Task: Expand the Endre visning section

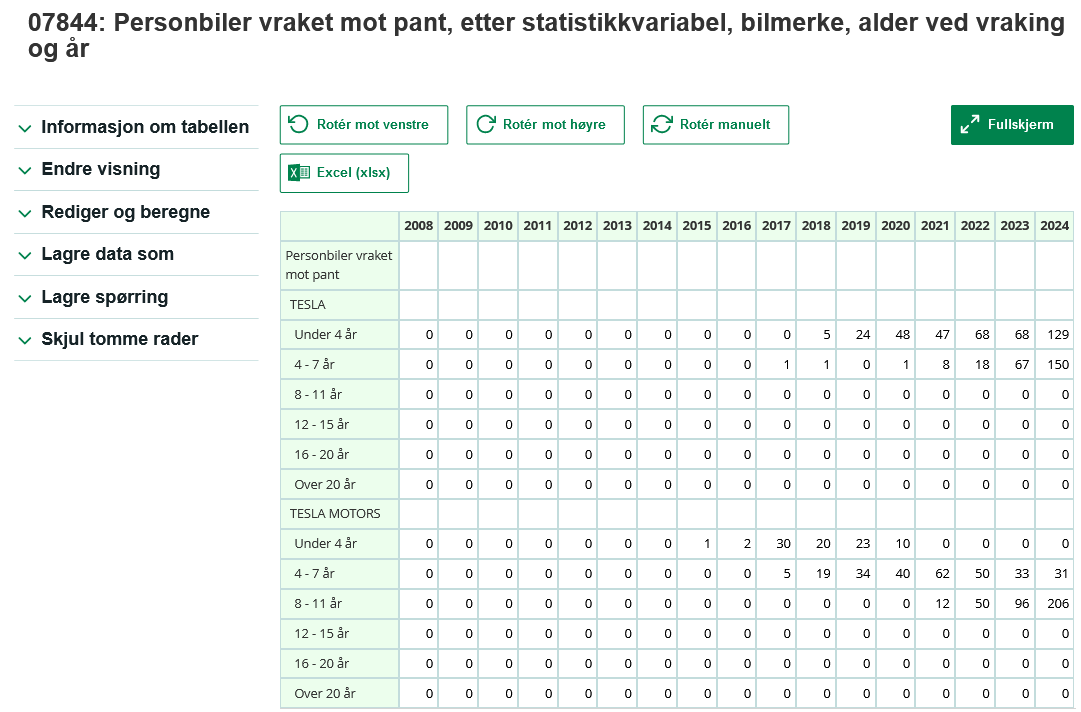Action: 99,169
